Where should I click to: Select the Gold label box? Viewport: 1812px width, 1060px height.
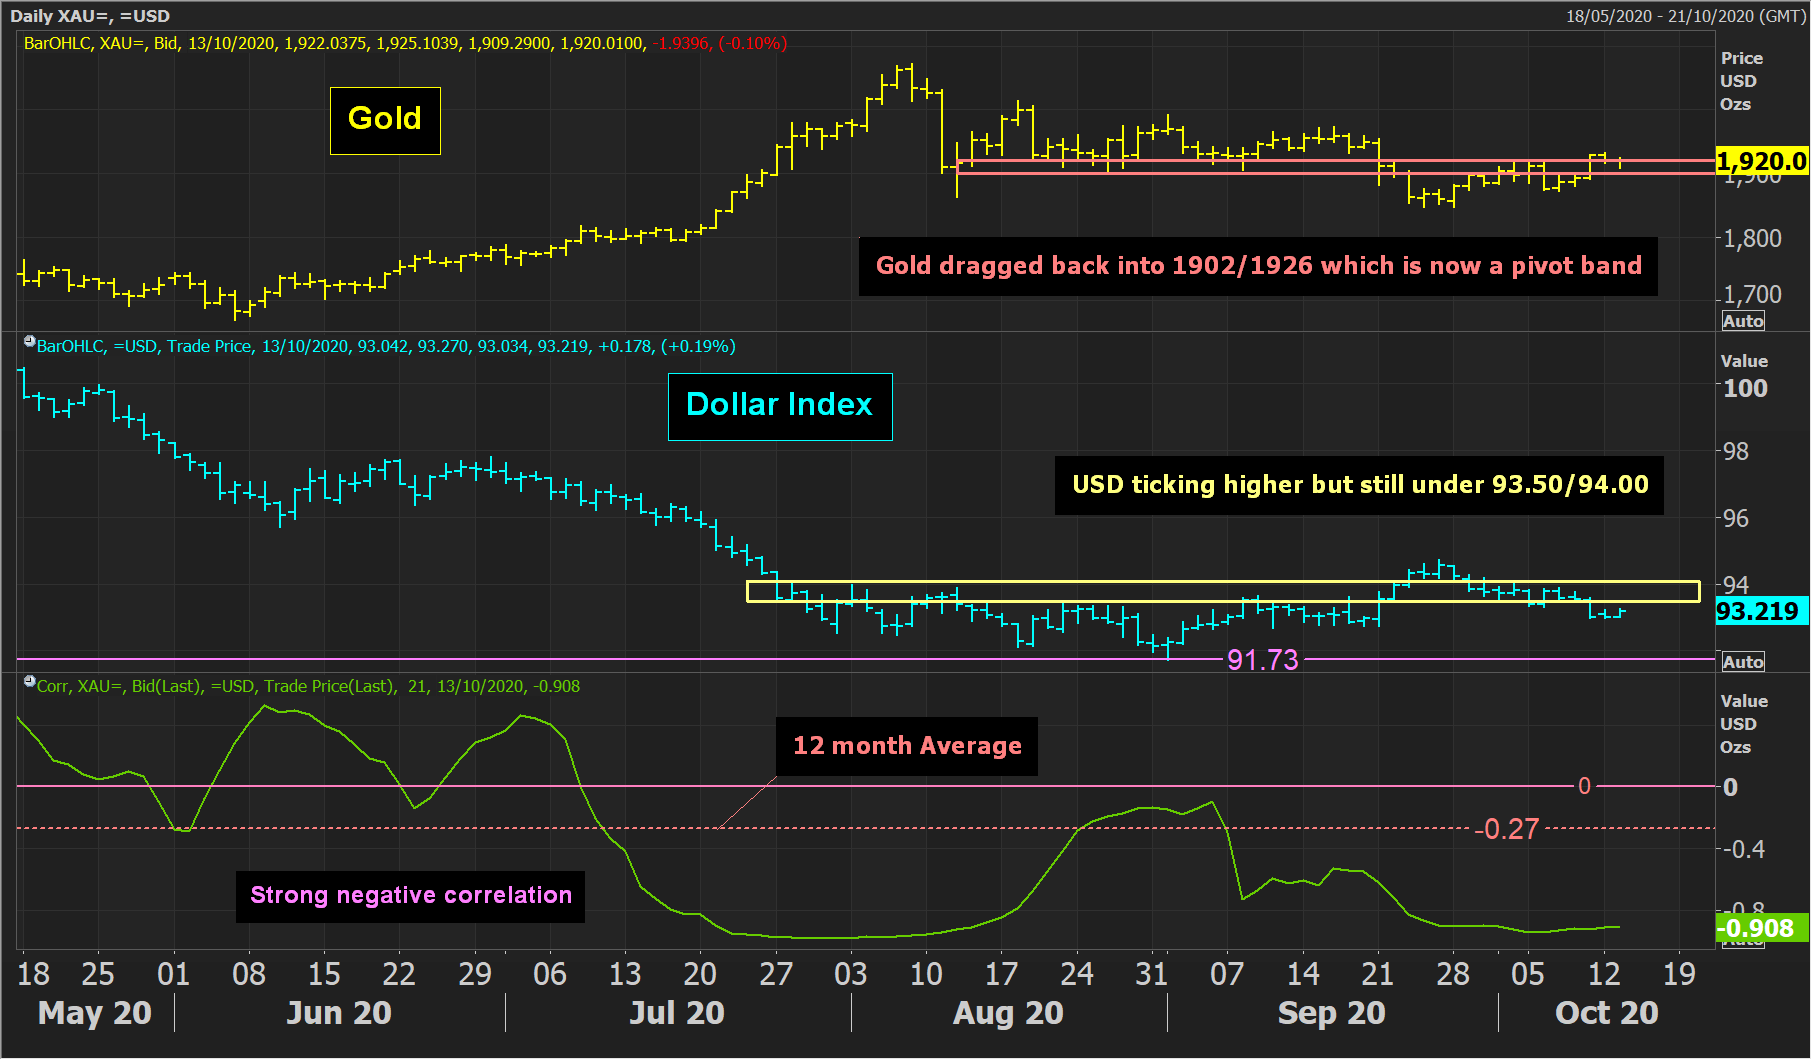[x=385, y=120]
